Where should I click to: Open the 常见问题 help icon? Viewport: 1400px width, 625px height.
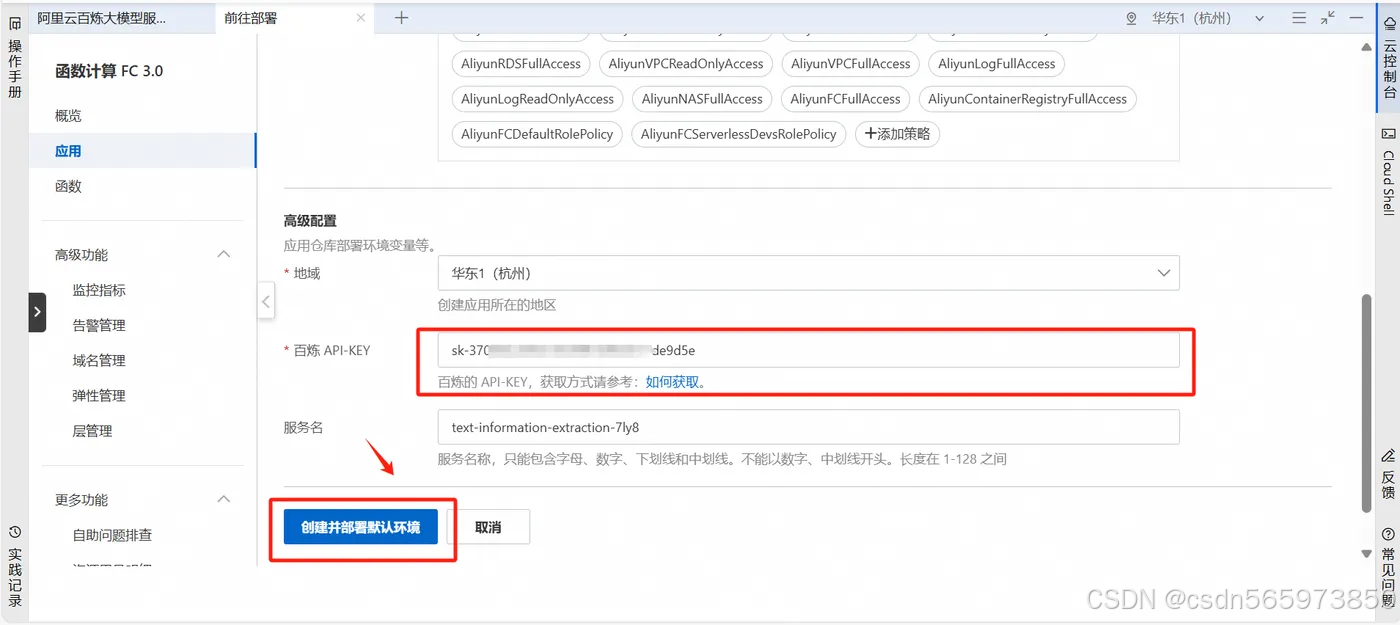click(1389, 535)
